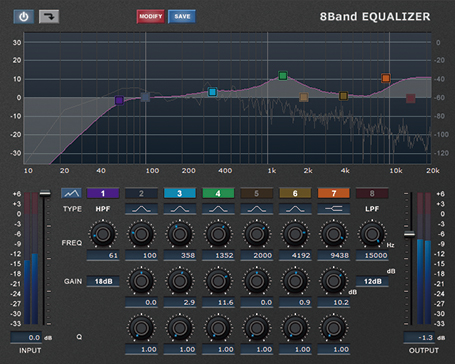Screen dimensions: 455x364
Task: Click the input gain 0.0 dB field
Action: pyautogui.click(x=27, y=337)
